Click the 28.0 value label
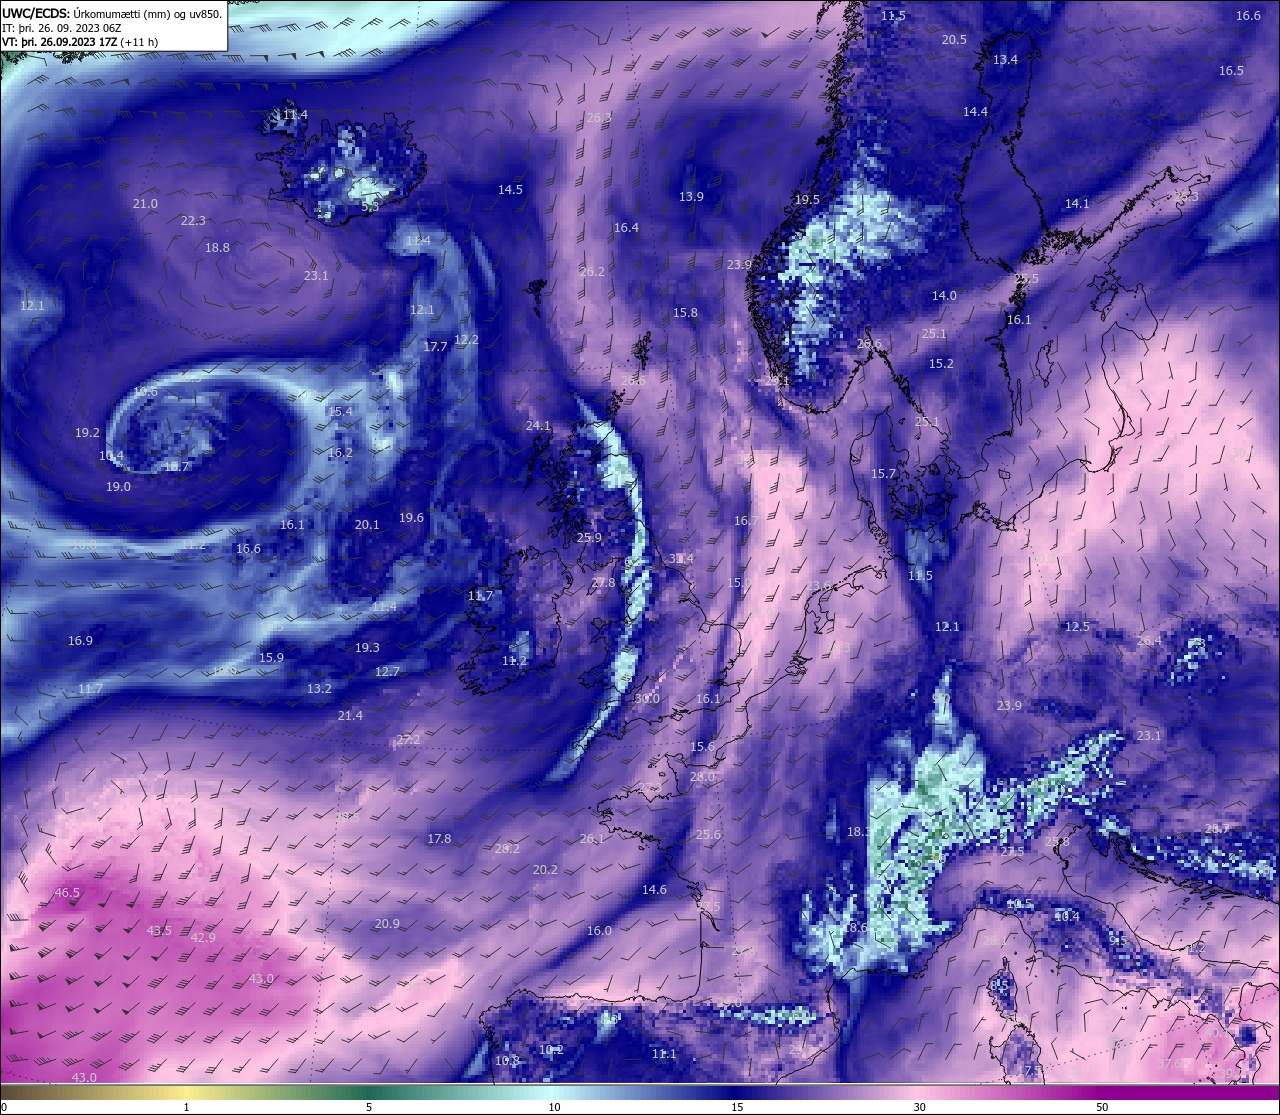This screenshot has height=1115, width=1280. point(702,777)
